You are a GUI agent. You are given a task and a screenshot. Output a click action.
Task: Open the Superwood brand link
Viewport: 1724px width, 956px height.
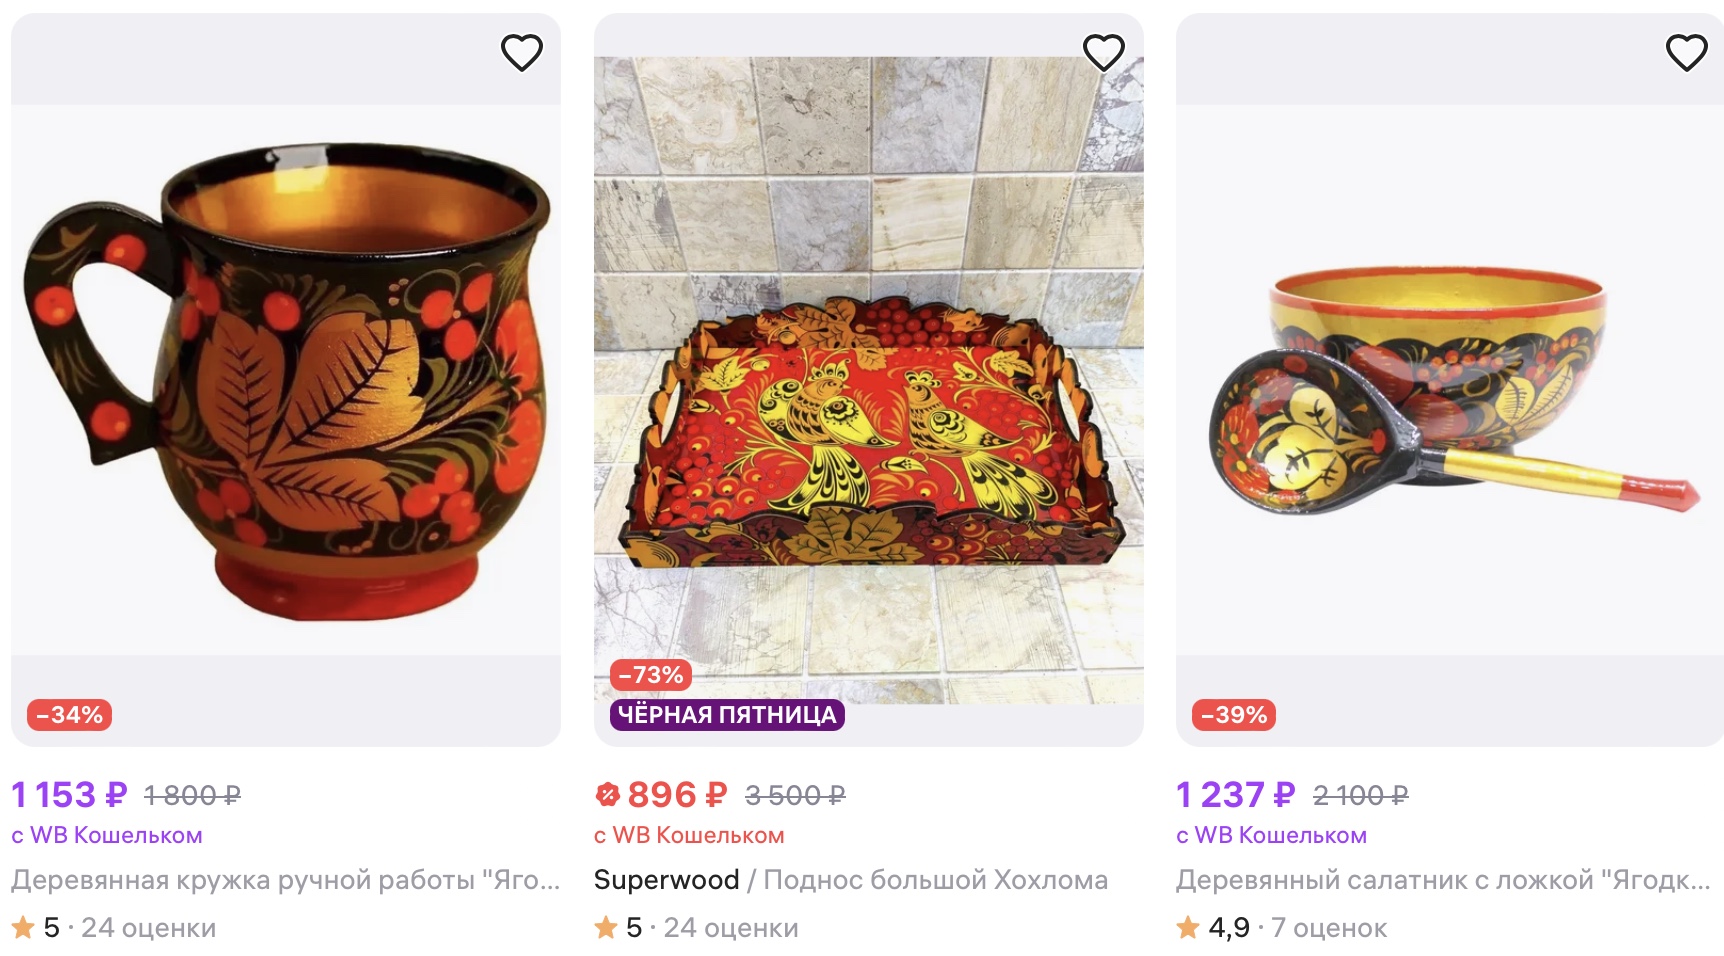[x=666, y=880]
